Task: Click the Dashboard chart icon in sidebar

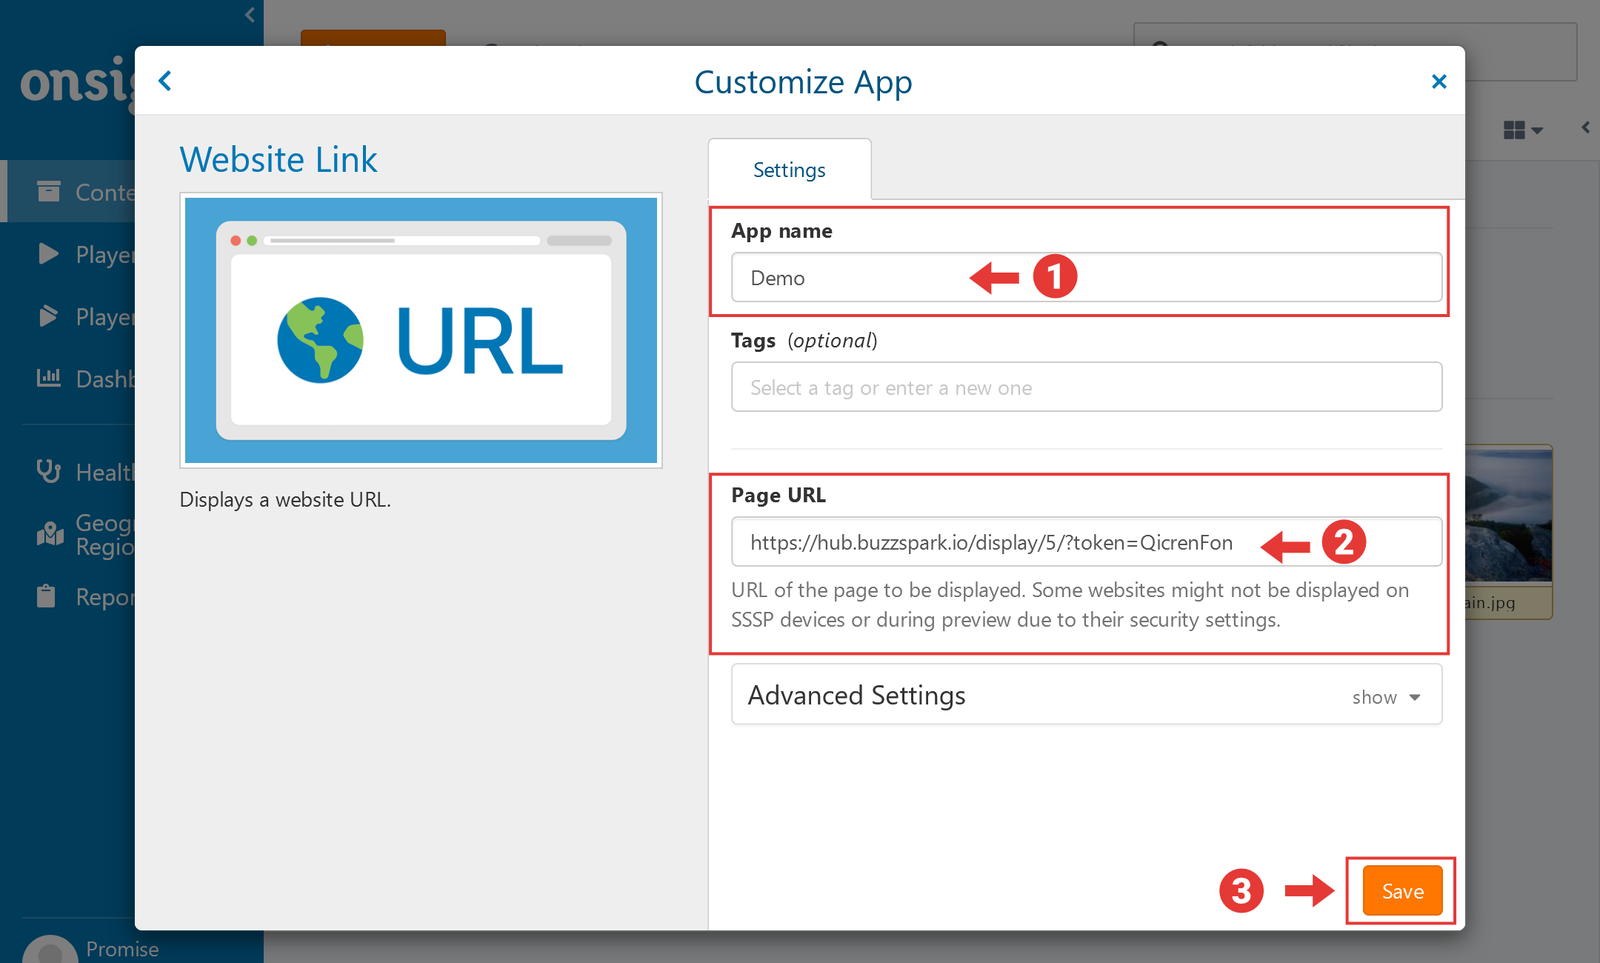Action: click(48, 378)
